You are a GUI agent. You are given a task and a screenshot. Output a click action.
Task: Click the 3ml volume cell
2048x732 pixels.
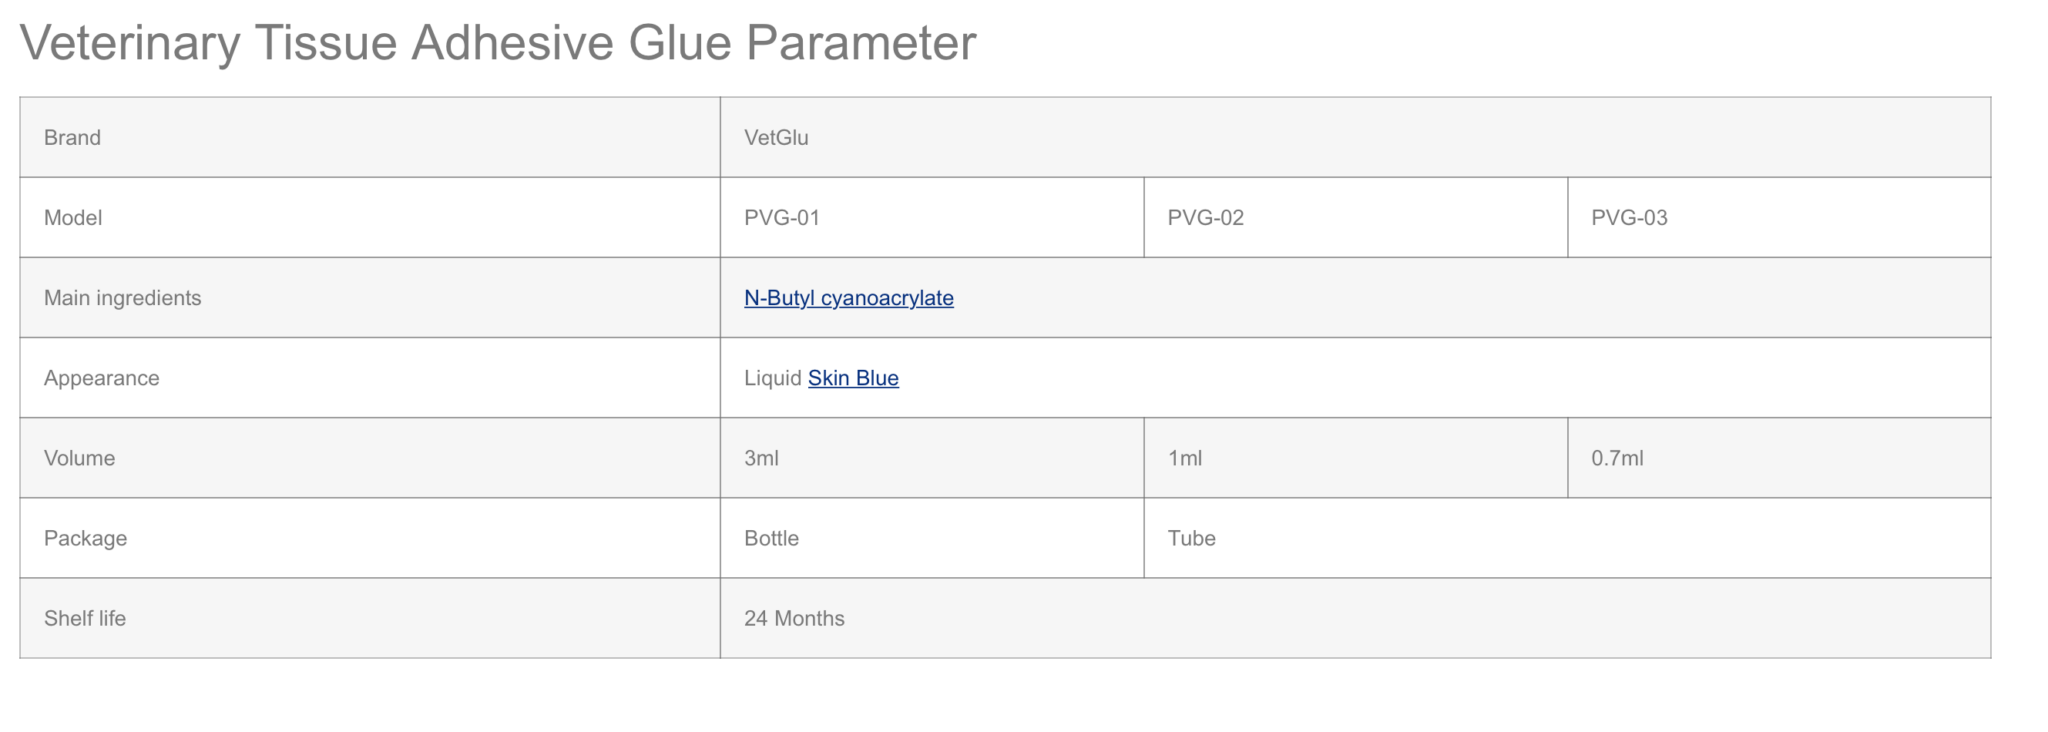click(x=761, y=458)
